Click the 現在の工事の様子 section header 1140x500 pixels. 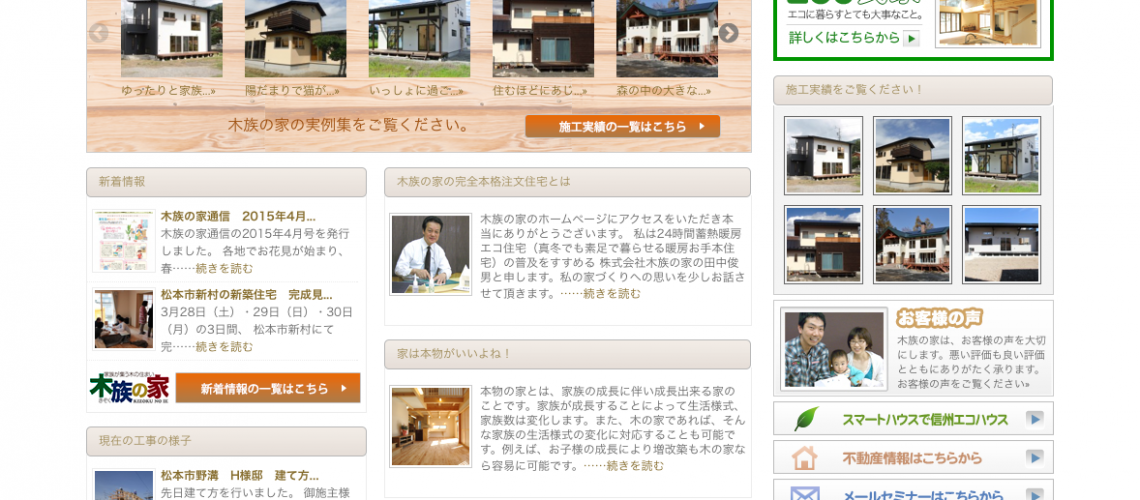click(x=226, y=441)
